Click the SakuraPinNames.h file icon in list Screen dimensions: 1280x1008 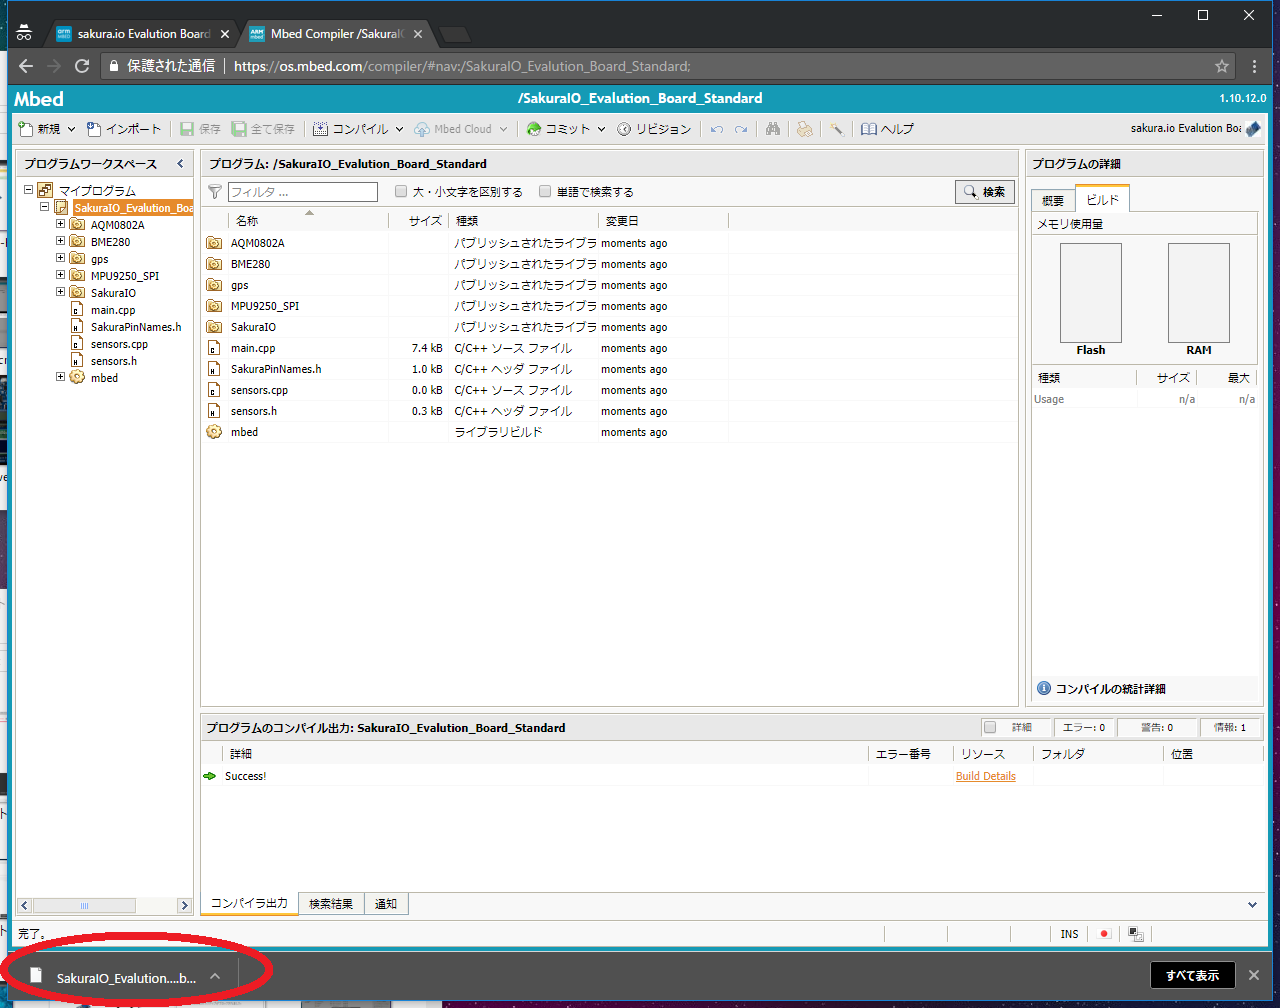[213, 369]
